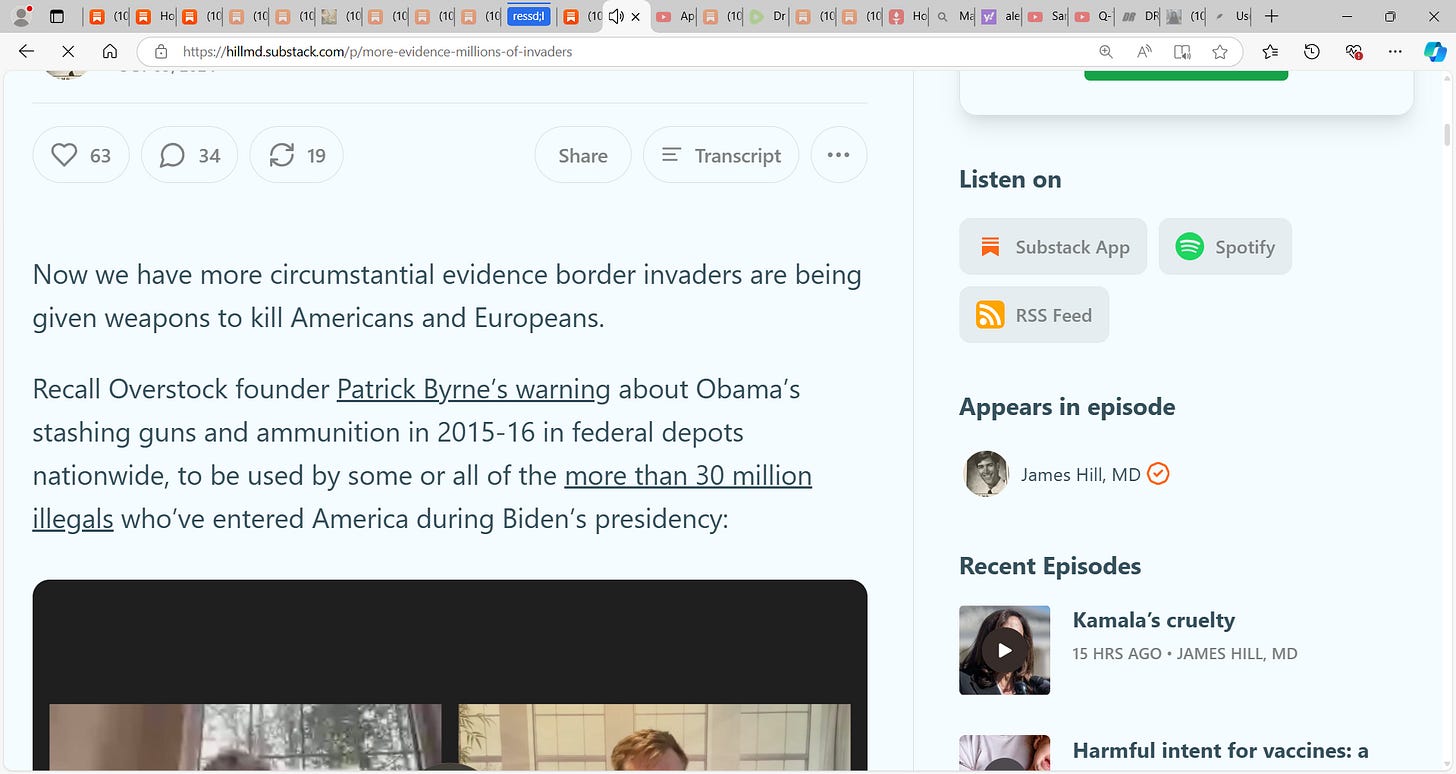Open the Settings and more menu
This screenshot has width=1456, height=774.
pos(1396,51)
